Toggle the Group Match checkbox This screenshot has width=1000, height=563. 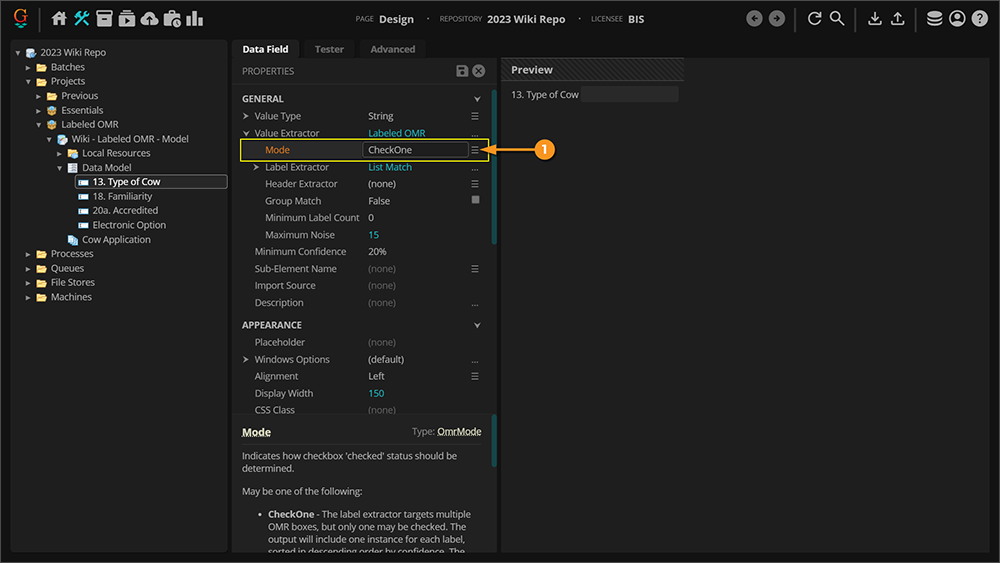coord(475,200)
